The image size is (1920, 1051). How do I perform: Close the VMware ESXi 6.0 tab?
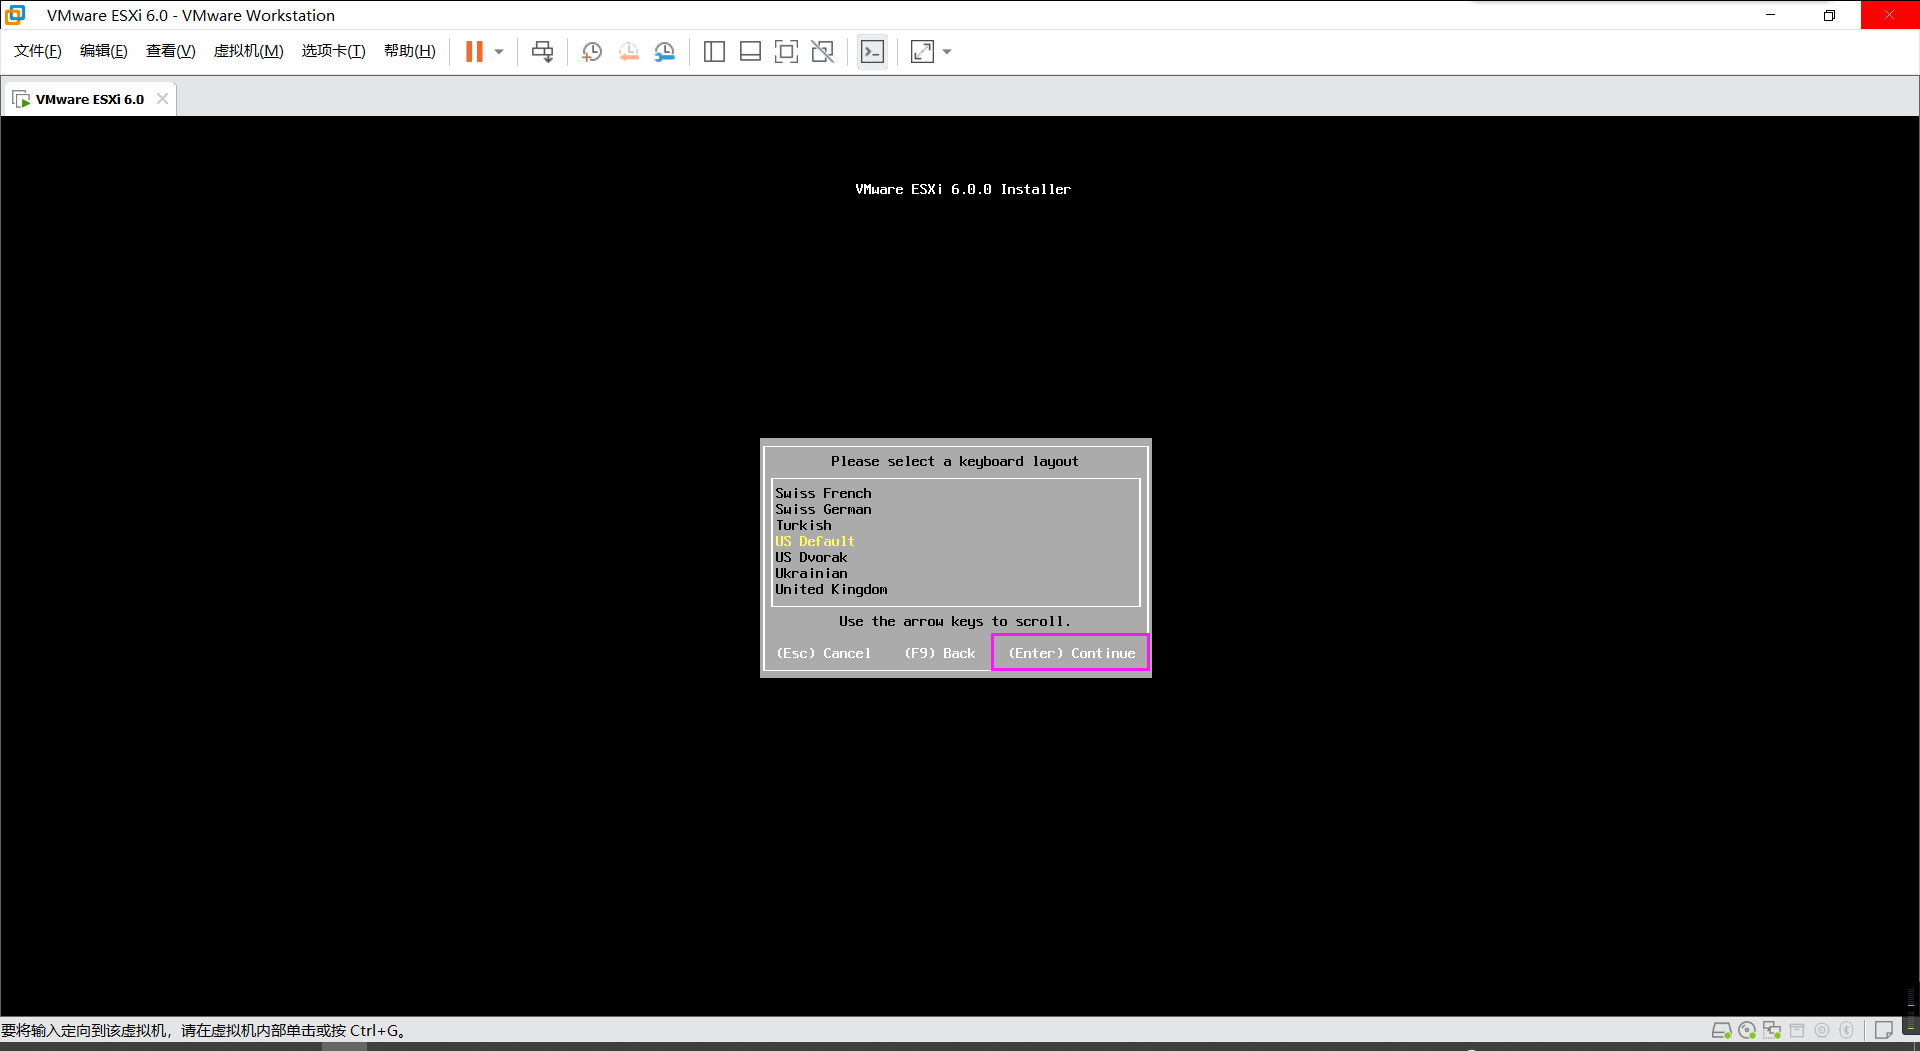pos(162,99)
